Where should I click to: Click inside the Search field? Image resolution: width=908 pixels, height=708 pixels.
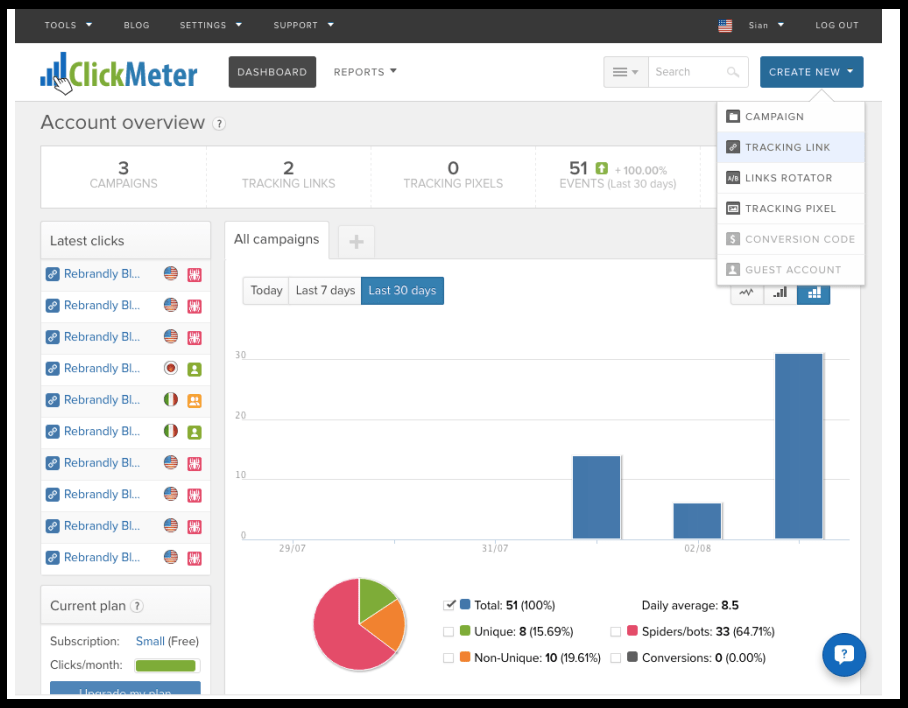[x=690, y=71]
